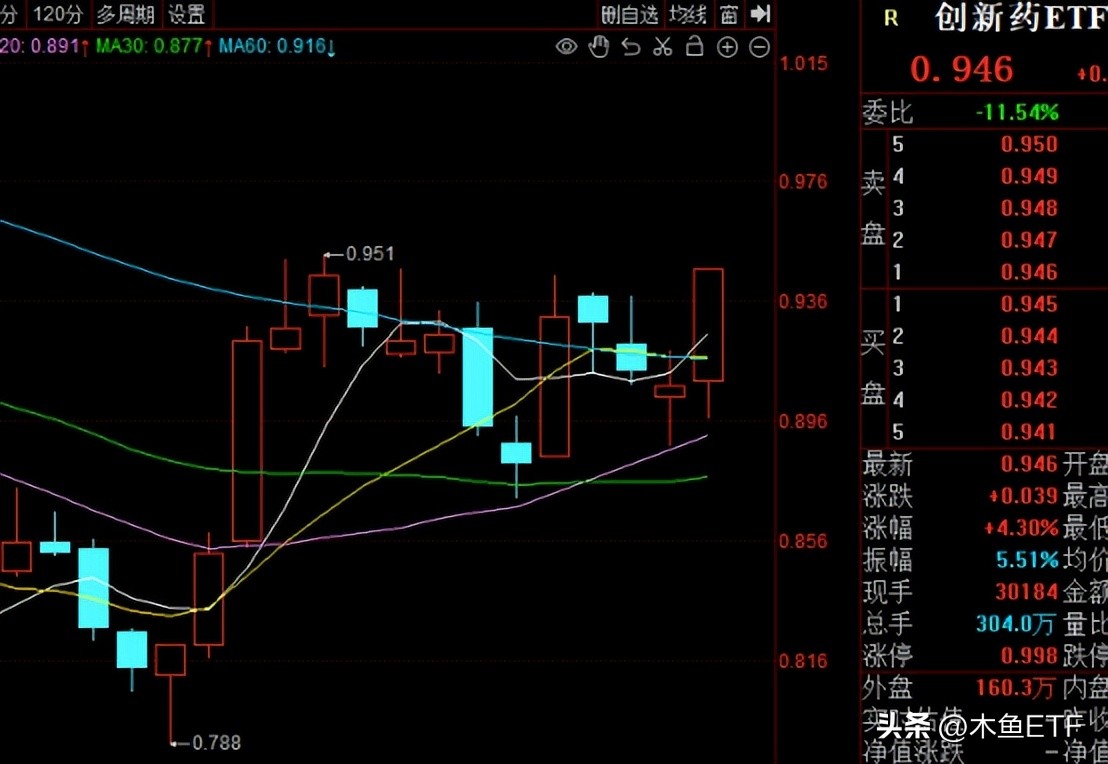Click the R marker beside the ETF name
The height and width of the screenshot is (764, 1108).
click(x=891, y=18)
